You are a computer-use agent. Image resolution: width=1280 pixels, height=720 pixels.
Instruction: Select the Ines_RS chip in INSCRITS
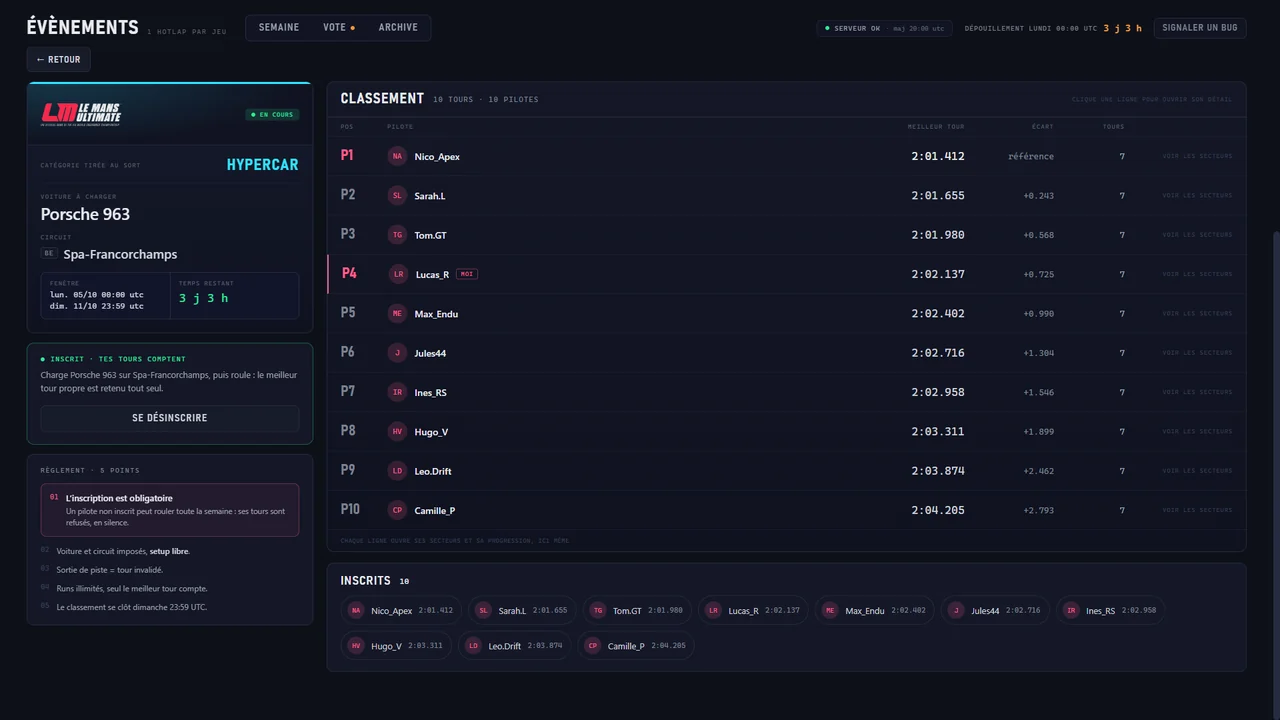pyautogui.click(x=1111, y=611)
